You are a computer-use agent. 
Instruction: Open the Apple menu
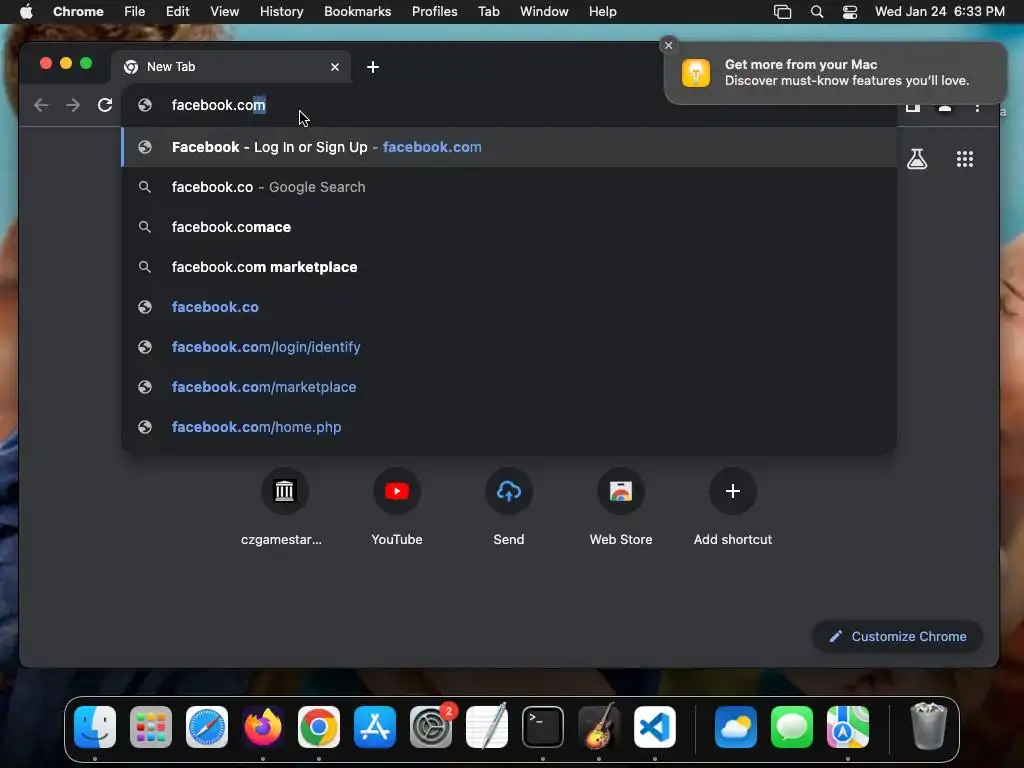click(26, 12)
